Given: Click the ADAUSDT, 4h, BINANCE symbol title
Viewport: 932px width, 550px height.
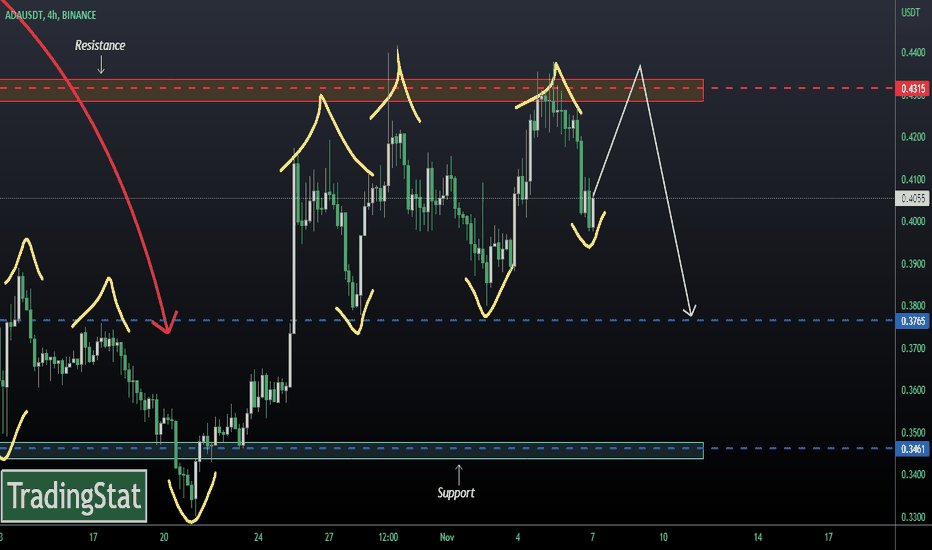Looking at the screenshot, I should coord(51,15).
